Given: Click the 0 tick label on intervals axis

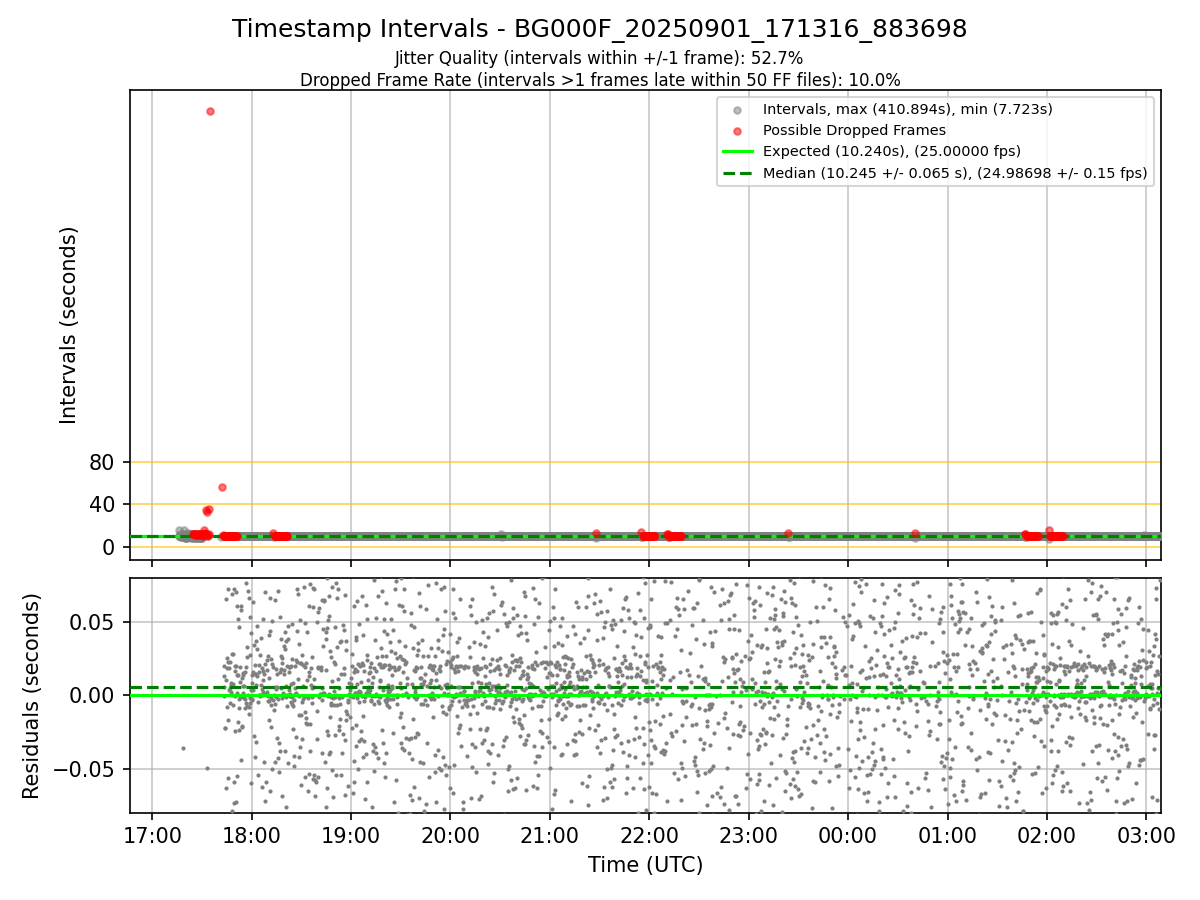Looking at the screenshot, I should [110, 547].
